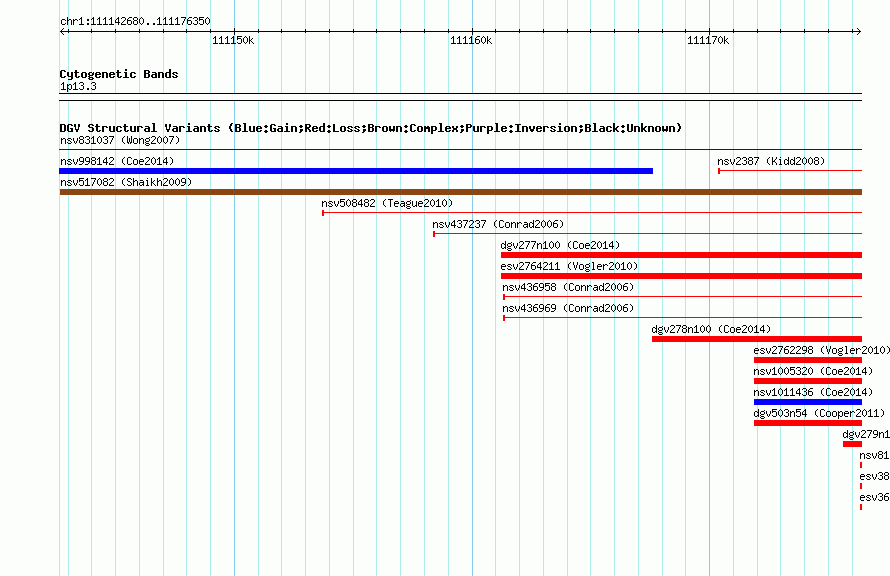Click the nsv998142 (Coe2014) label
Image resolution: width=890 pixels, height=576 pixels.
pos(117,161)
